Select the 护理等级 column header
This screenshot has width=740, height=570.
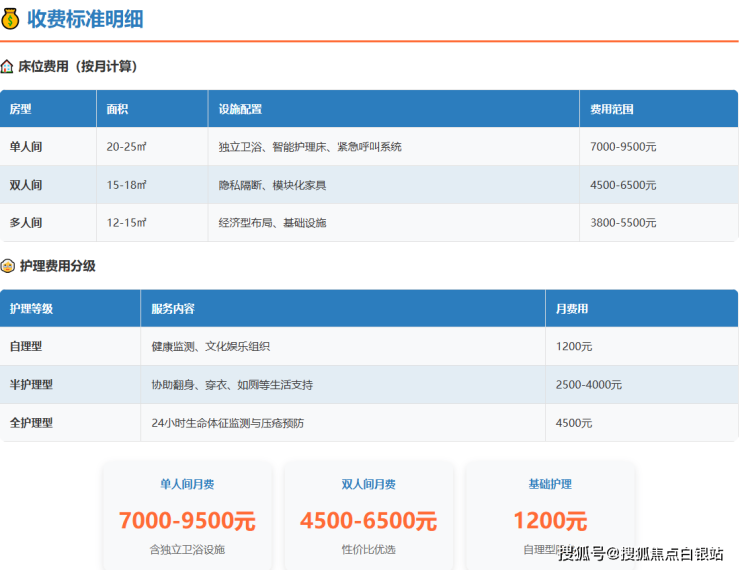click(31, 309)
